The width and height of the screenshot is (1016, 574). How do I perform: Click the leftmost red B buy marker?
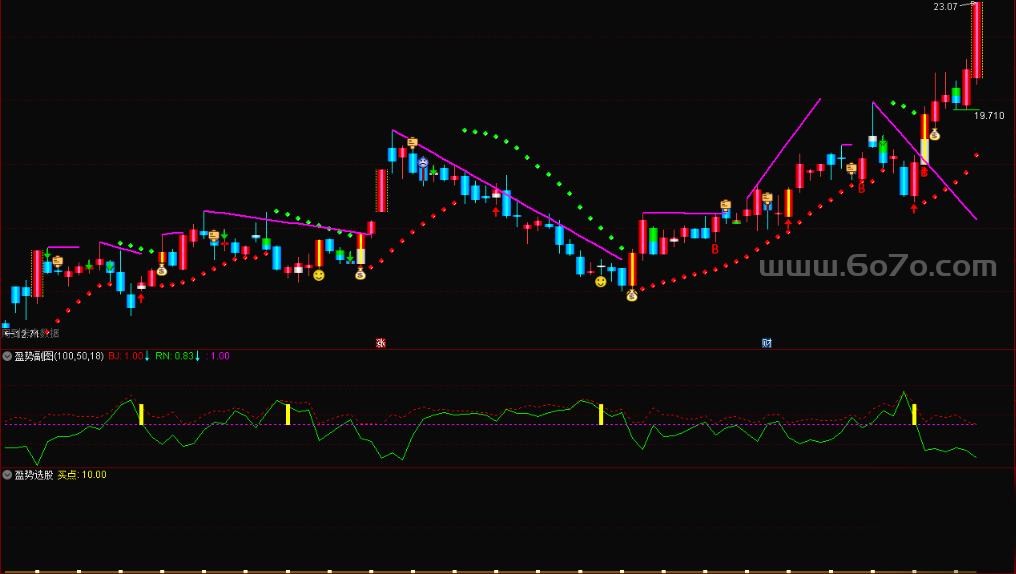click(x=715, y=249)
